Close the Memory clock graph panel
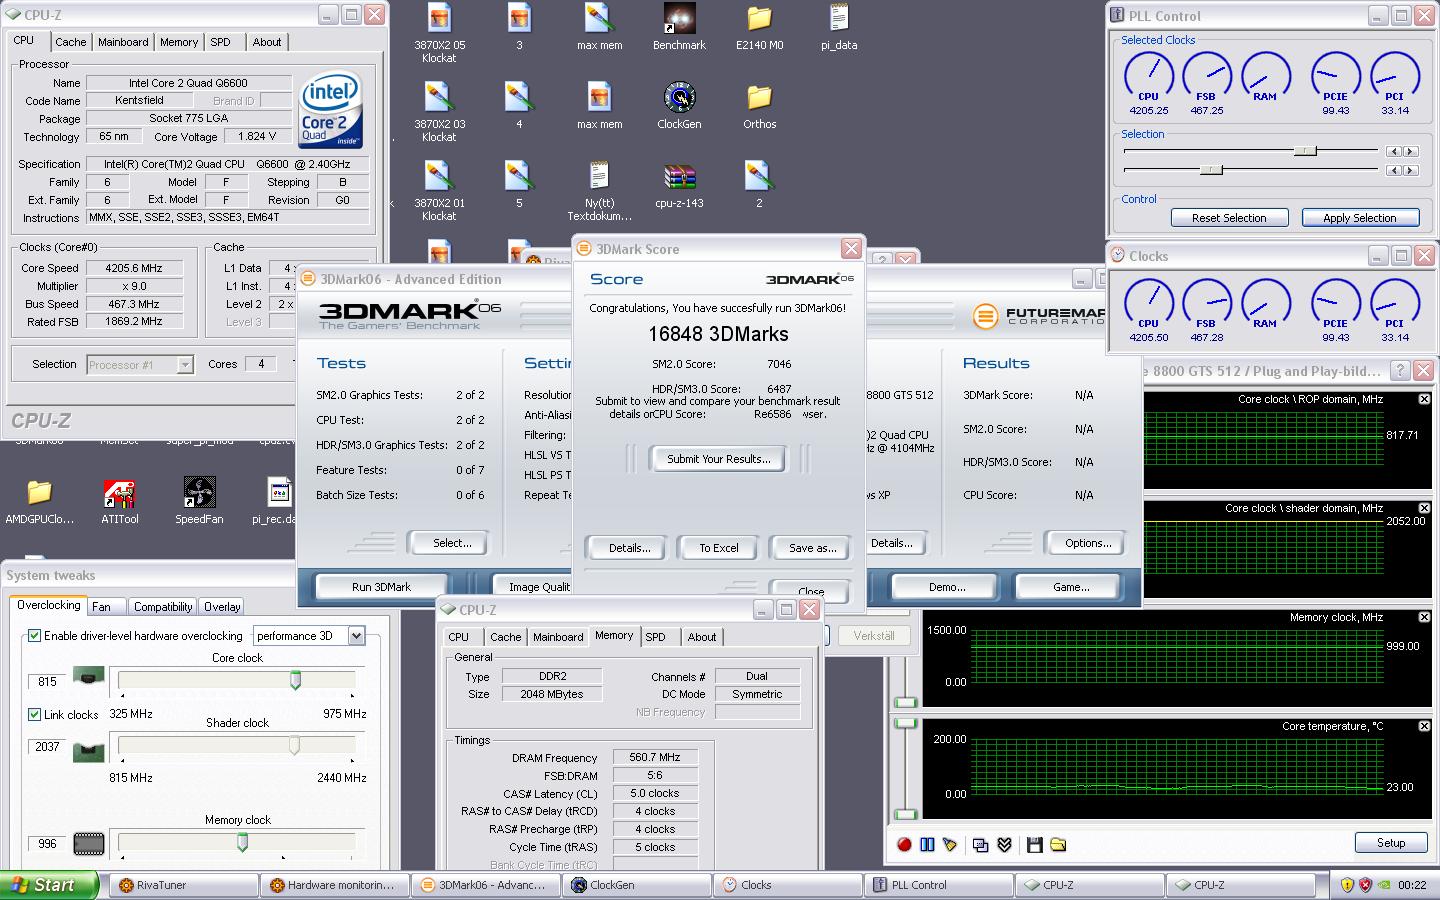The image size is (1440, 900). point(1424,617)
